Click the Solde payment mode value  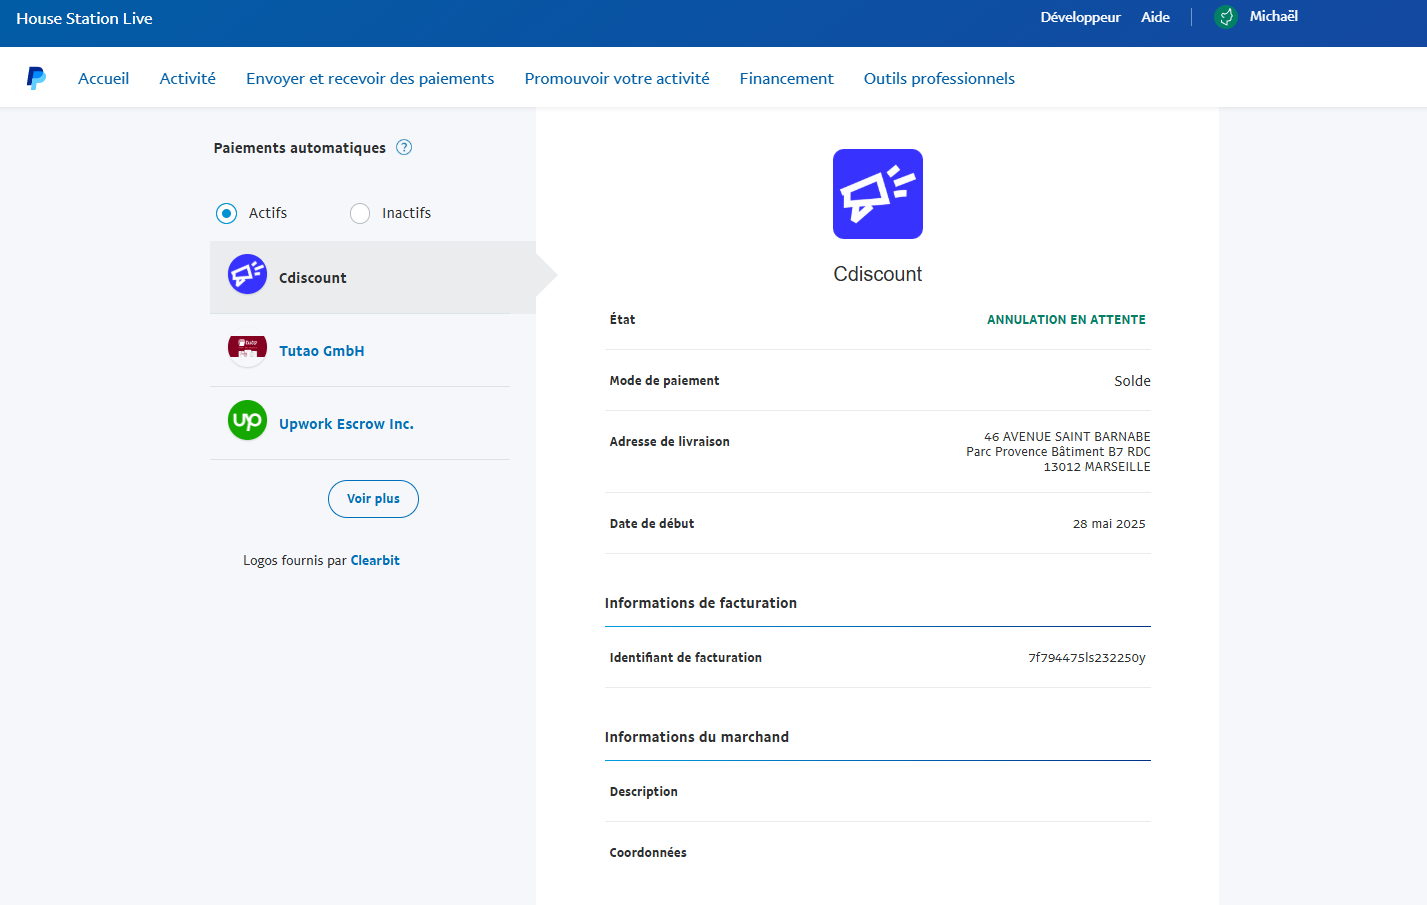pyautogui.click(x=1132, y=381)
